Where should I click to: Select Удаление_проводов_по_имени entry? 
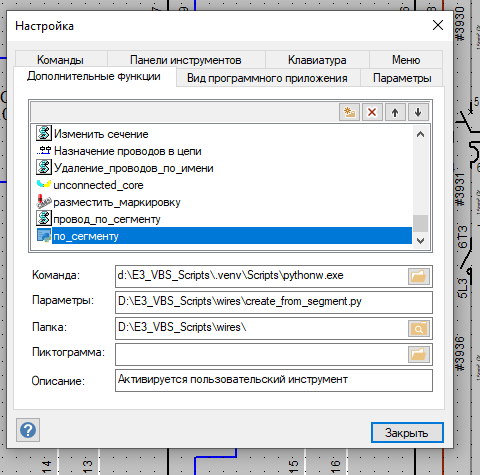tap(134, 168)
